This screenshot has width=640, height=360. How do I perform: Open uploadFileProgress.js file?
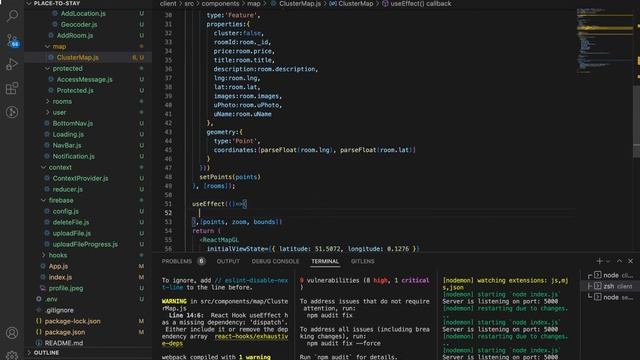[x=85, y=244]
